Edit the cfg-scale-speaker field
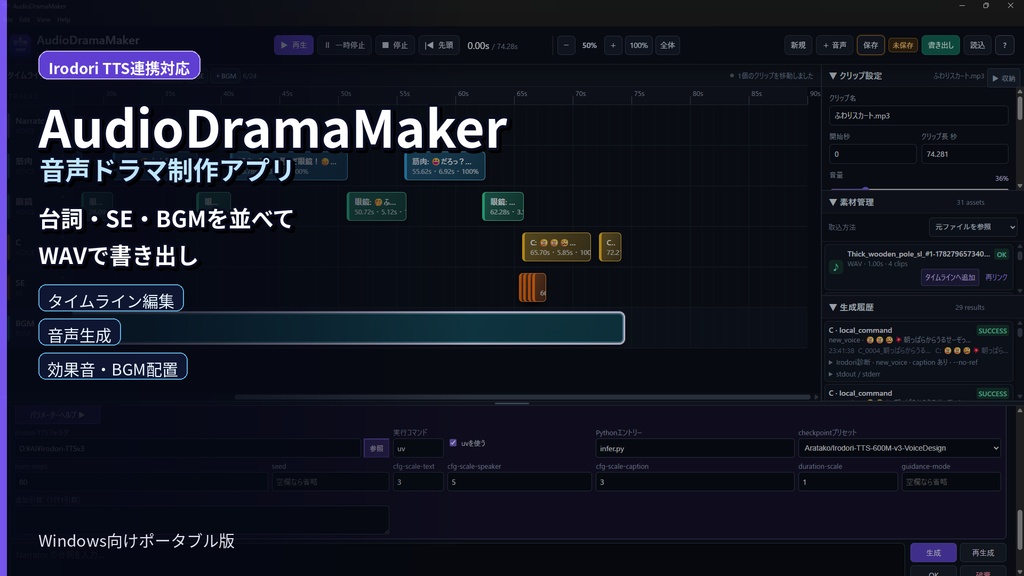The height and width of the screenshot is (576, 1024). pos(519,481)
